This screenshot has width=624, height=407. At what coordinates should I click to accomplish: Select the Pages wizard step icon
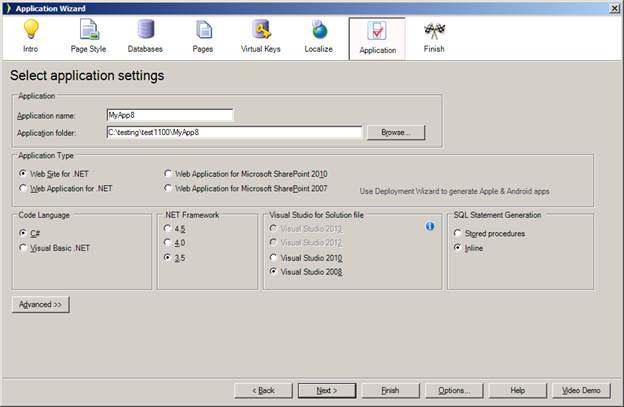coord(203,30)
